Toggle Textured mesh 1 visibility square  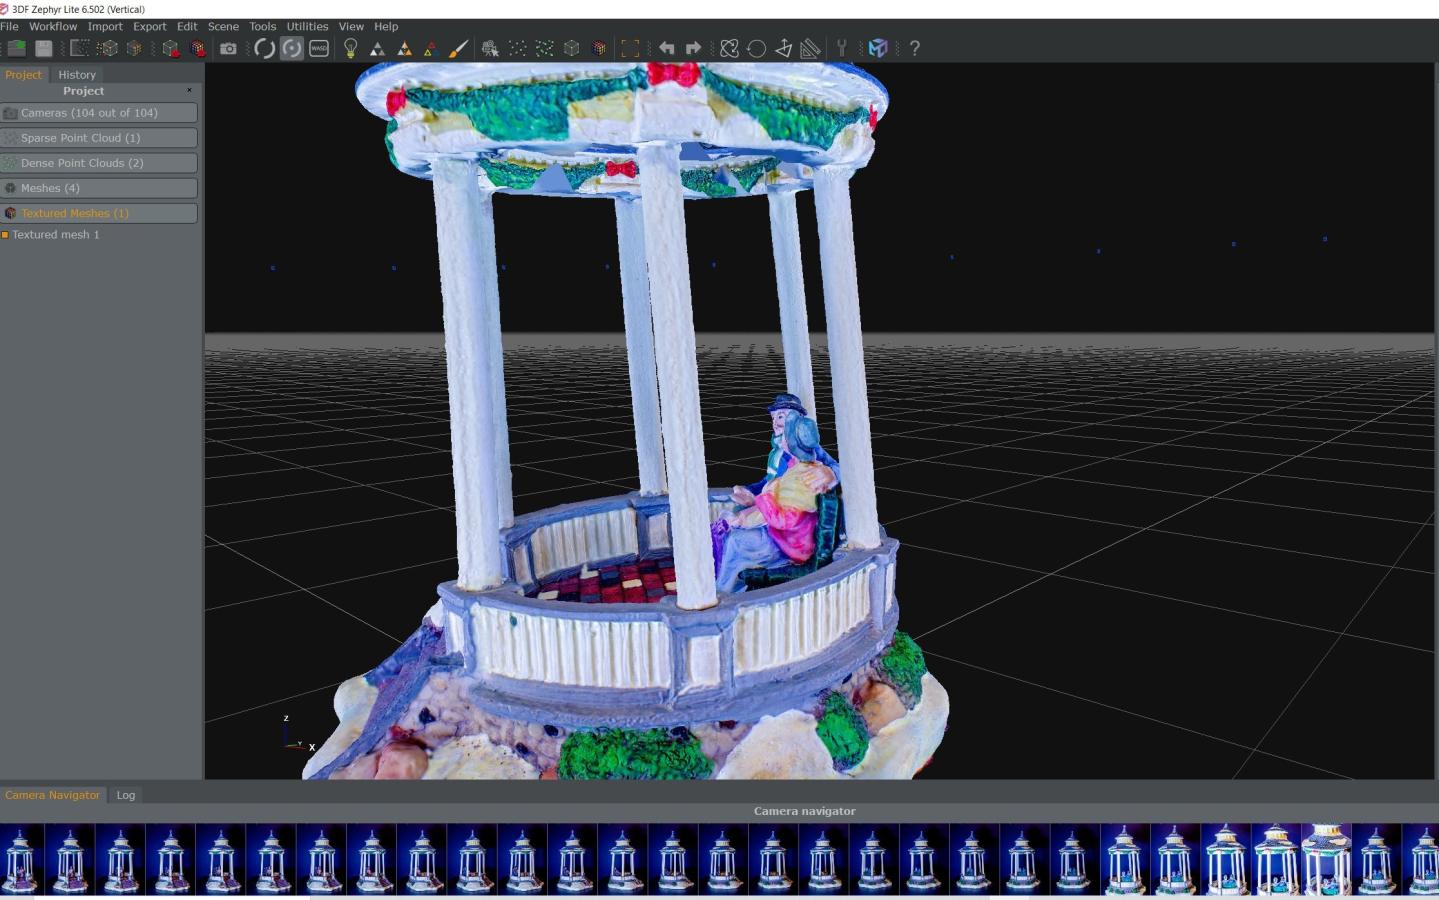[5, 235]
